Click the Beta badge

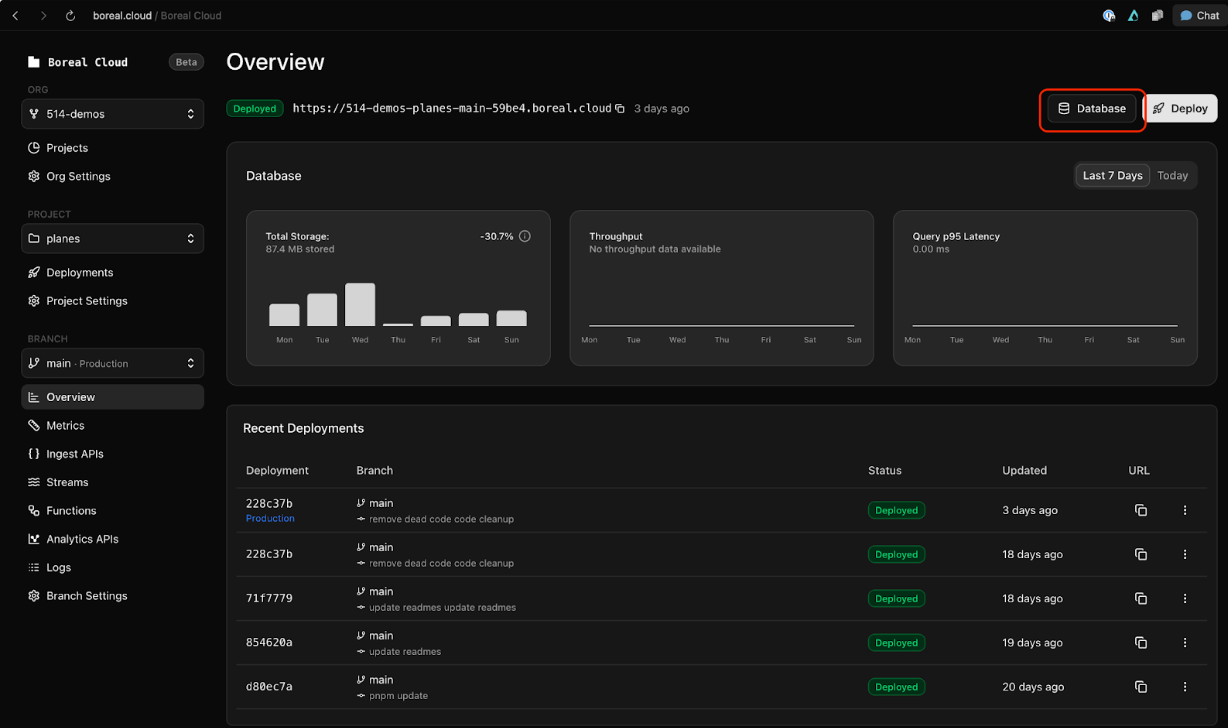pyautogui.click(x=186, y=62)
